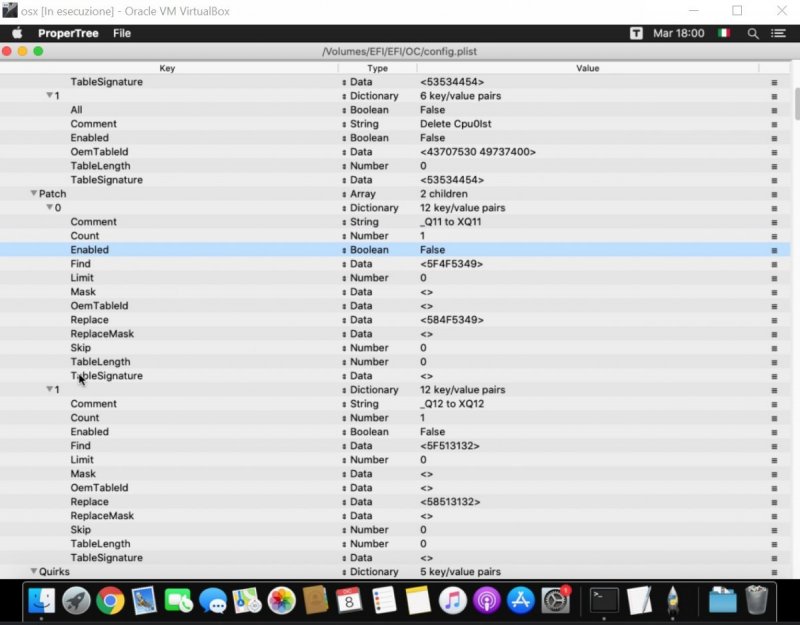This screenshot has height=625, width=800.
Task: Select the OemTableId key with value <43707530 49737400>
Action: click(x=99, y=152)
